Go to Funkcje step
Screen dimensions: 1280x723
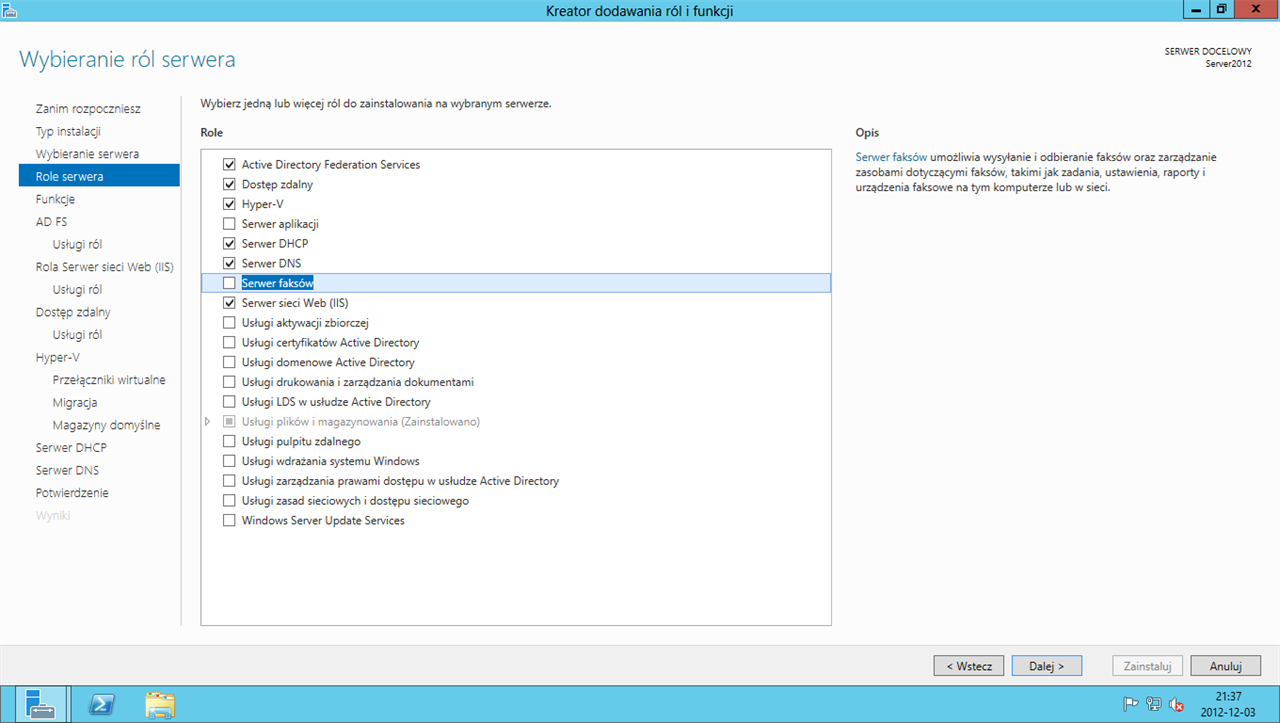pos(55,199)
